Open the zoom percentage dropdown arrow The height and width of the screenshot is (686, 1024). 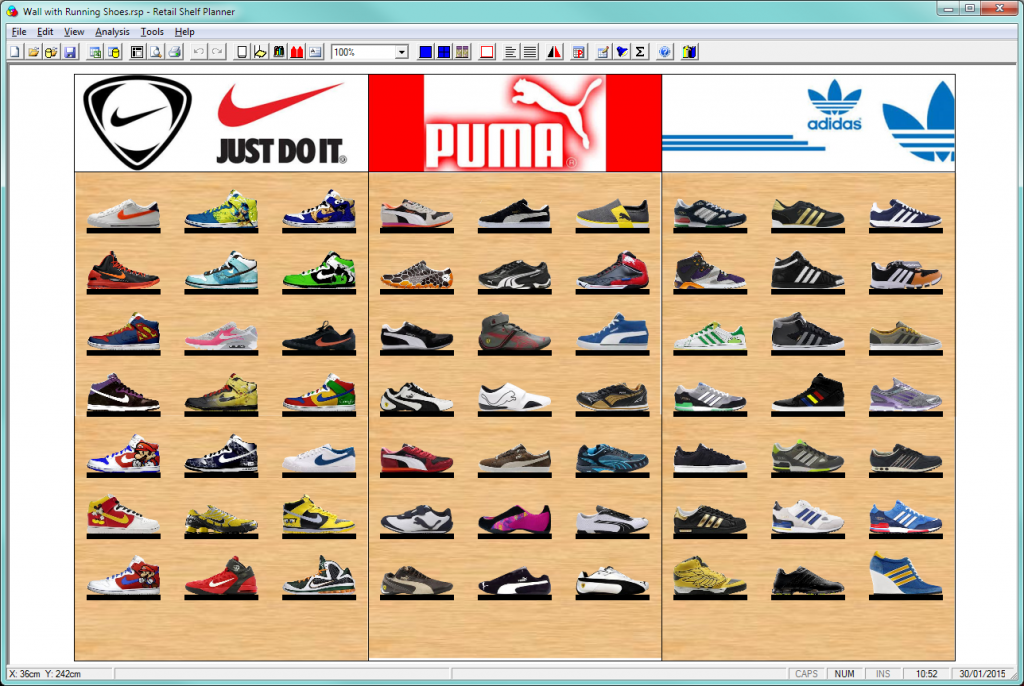tap(402, 52)
